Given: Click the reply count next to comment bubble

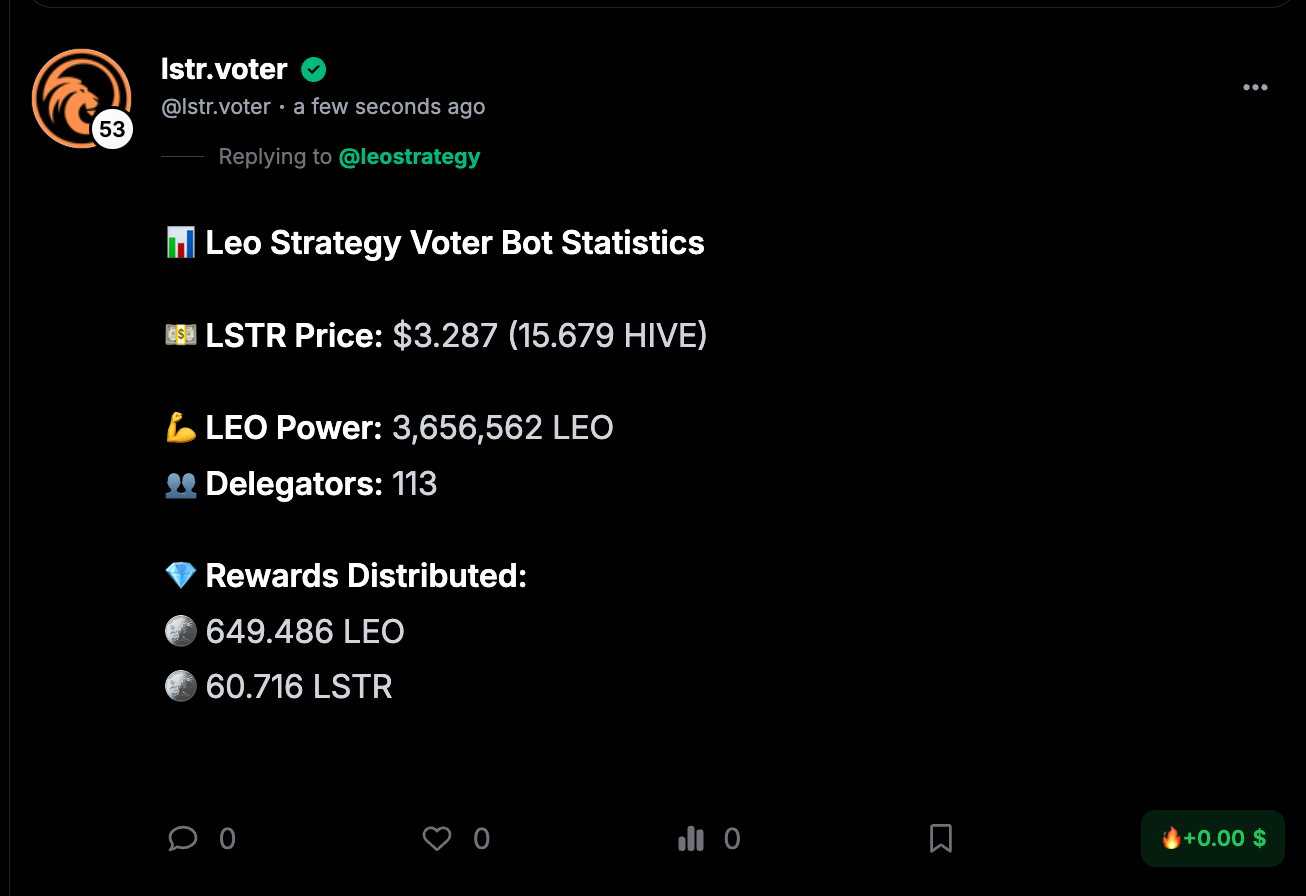Looking at the screenshot, I should (227, 838).
